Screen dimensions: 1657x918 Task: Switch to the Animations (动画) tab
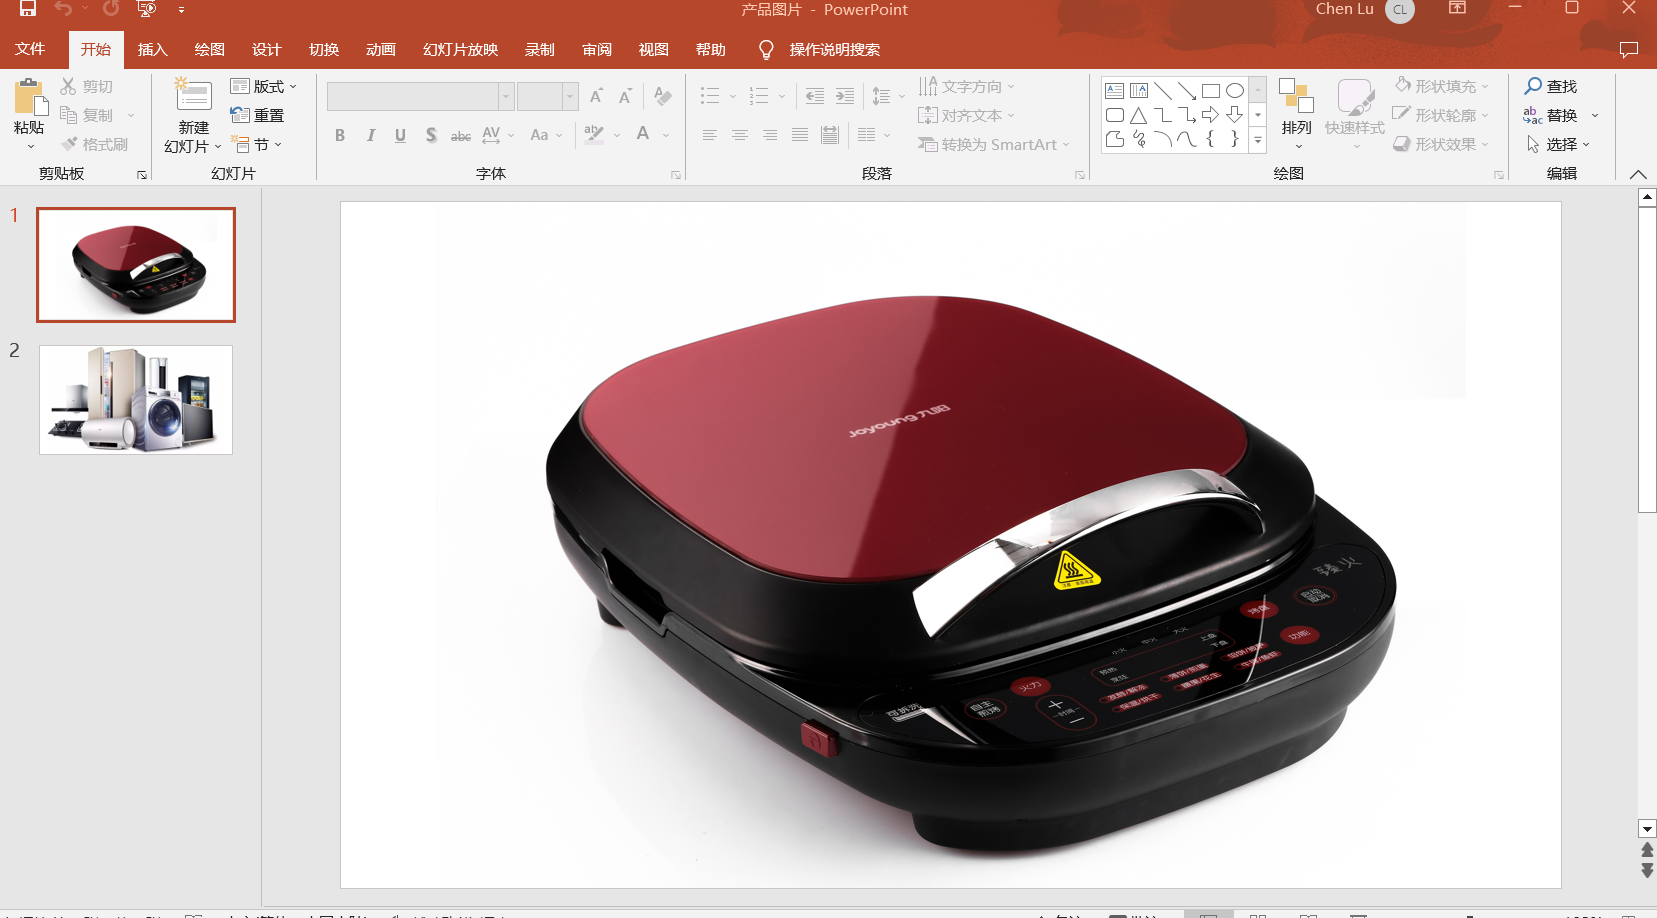(380, 49)
